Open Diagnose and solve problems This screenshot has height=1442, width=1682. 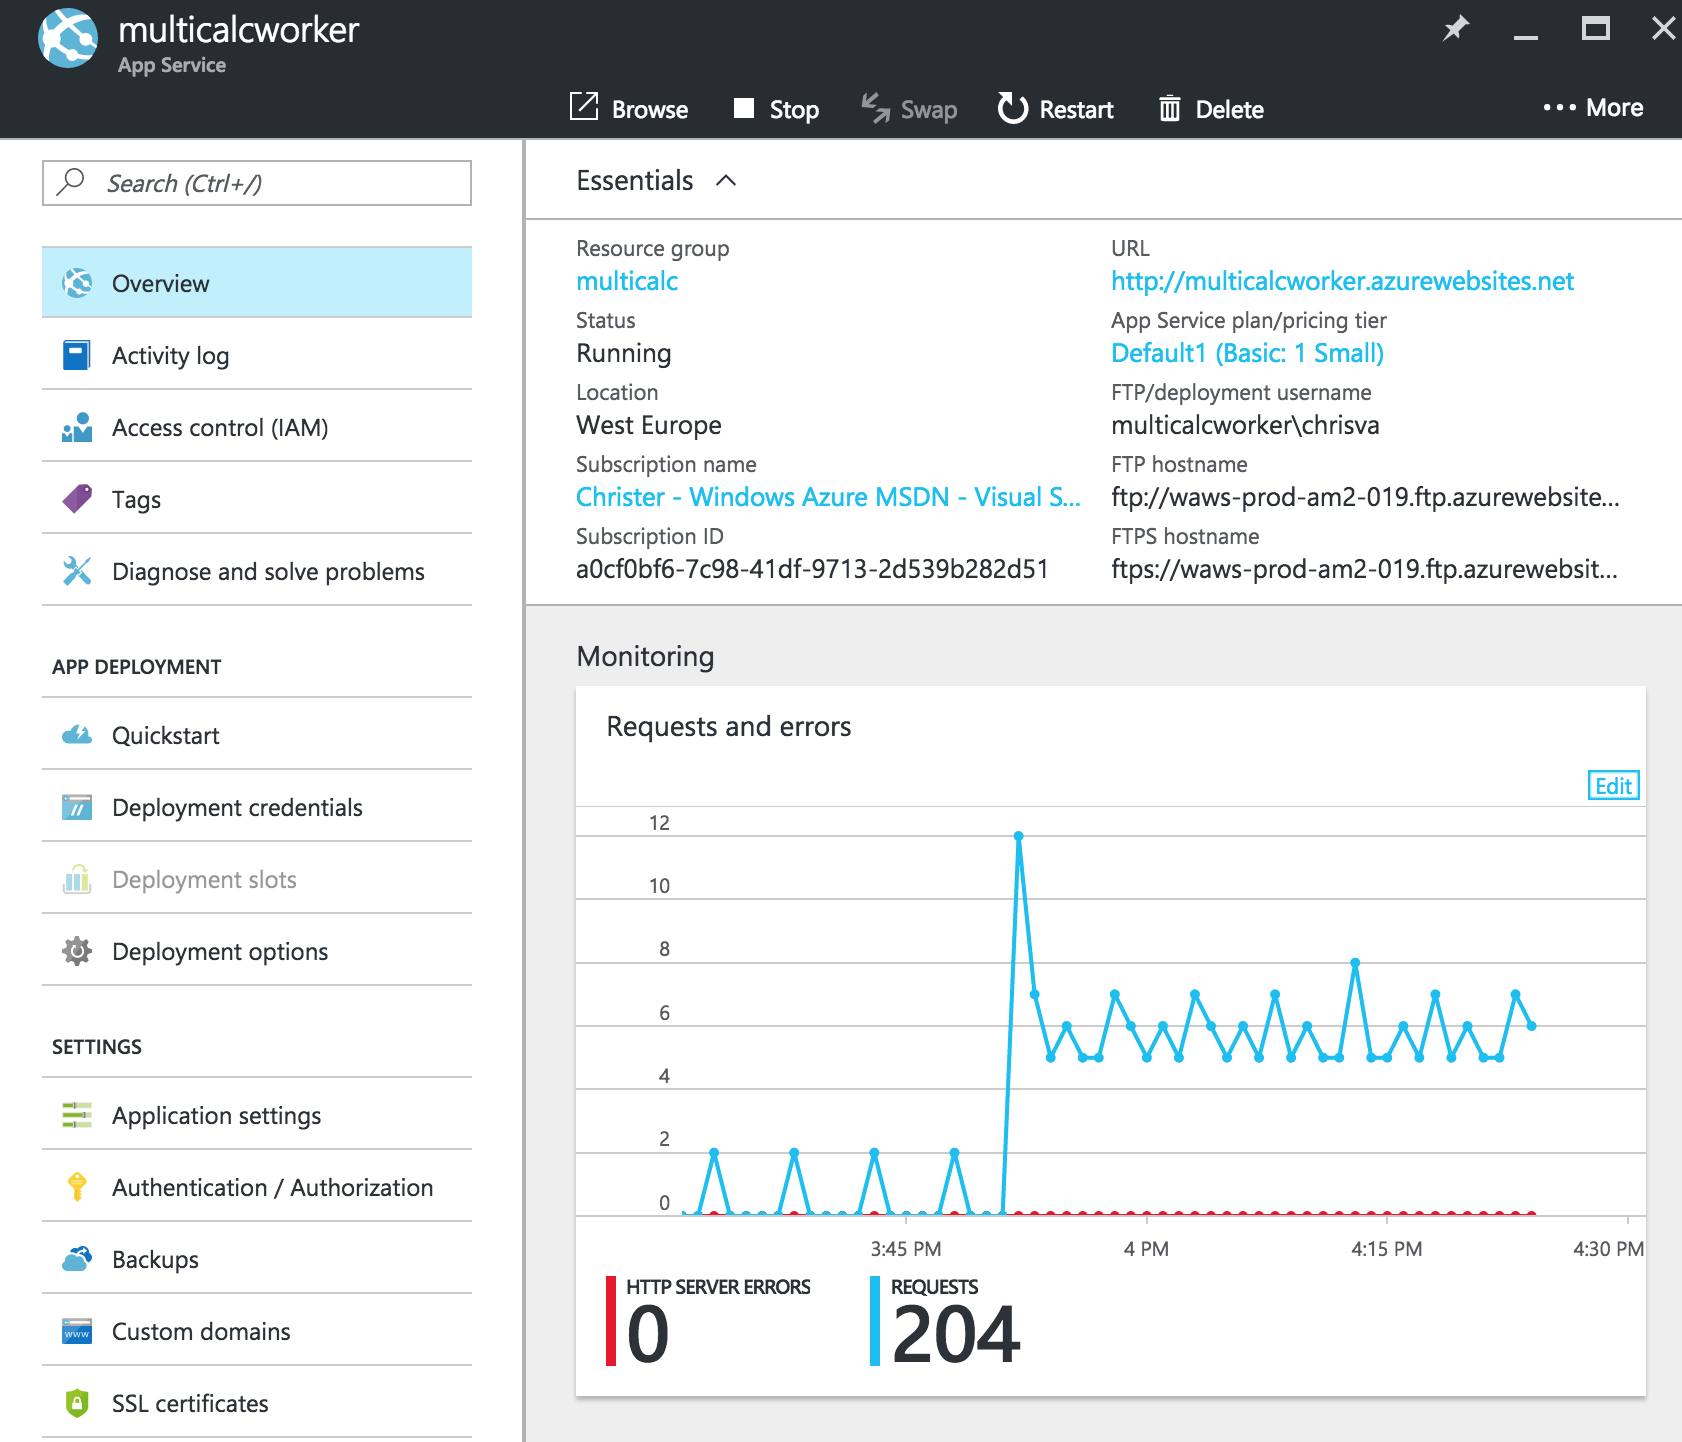[257, 571]
